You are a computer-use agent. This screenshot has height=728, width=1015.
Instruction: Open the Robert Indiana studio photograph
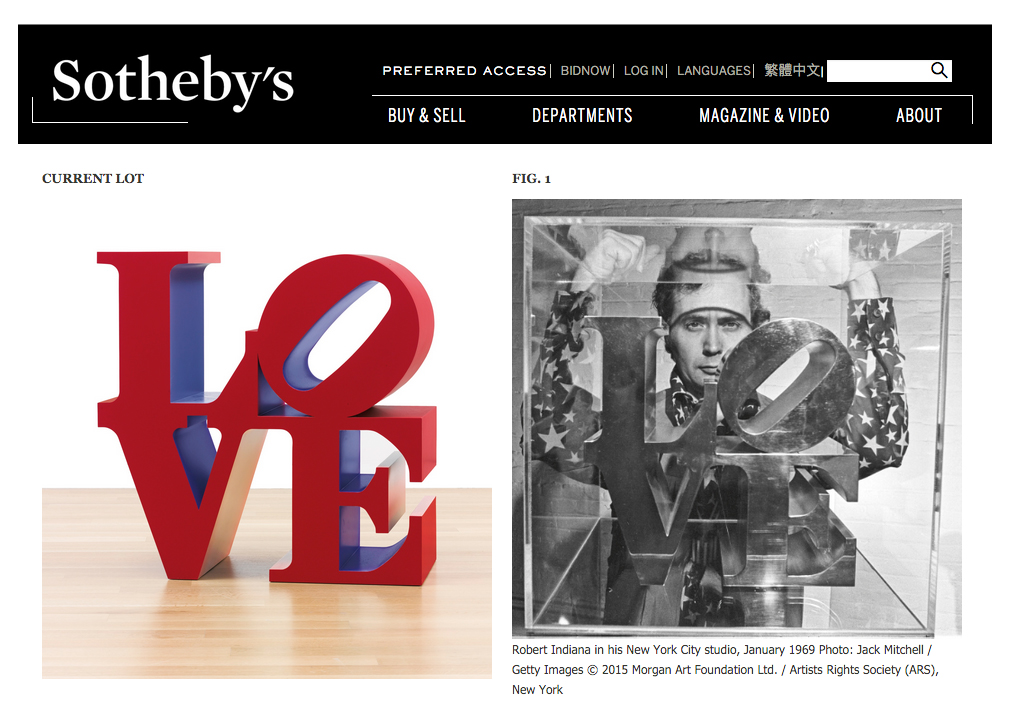[x=737, y=418]
